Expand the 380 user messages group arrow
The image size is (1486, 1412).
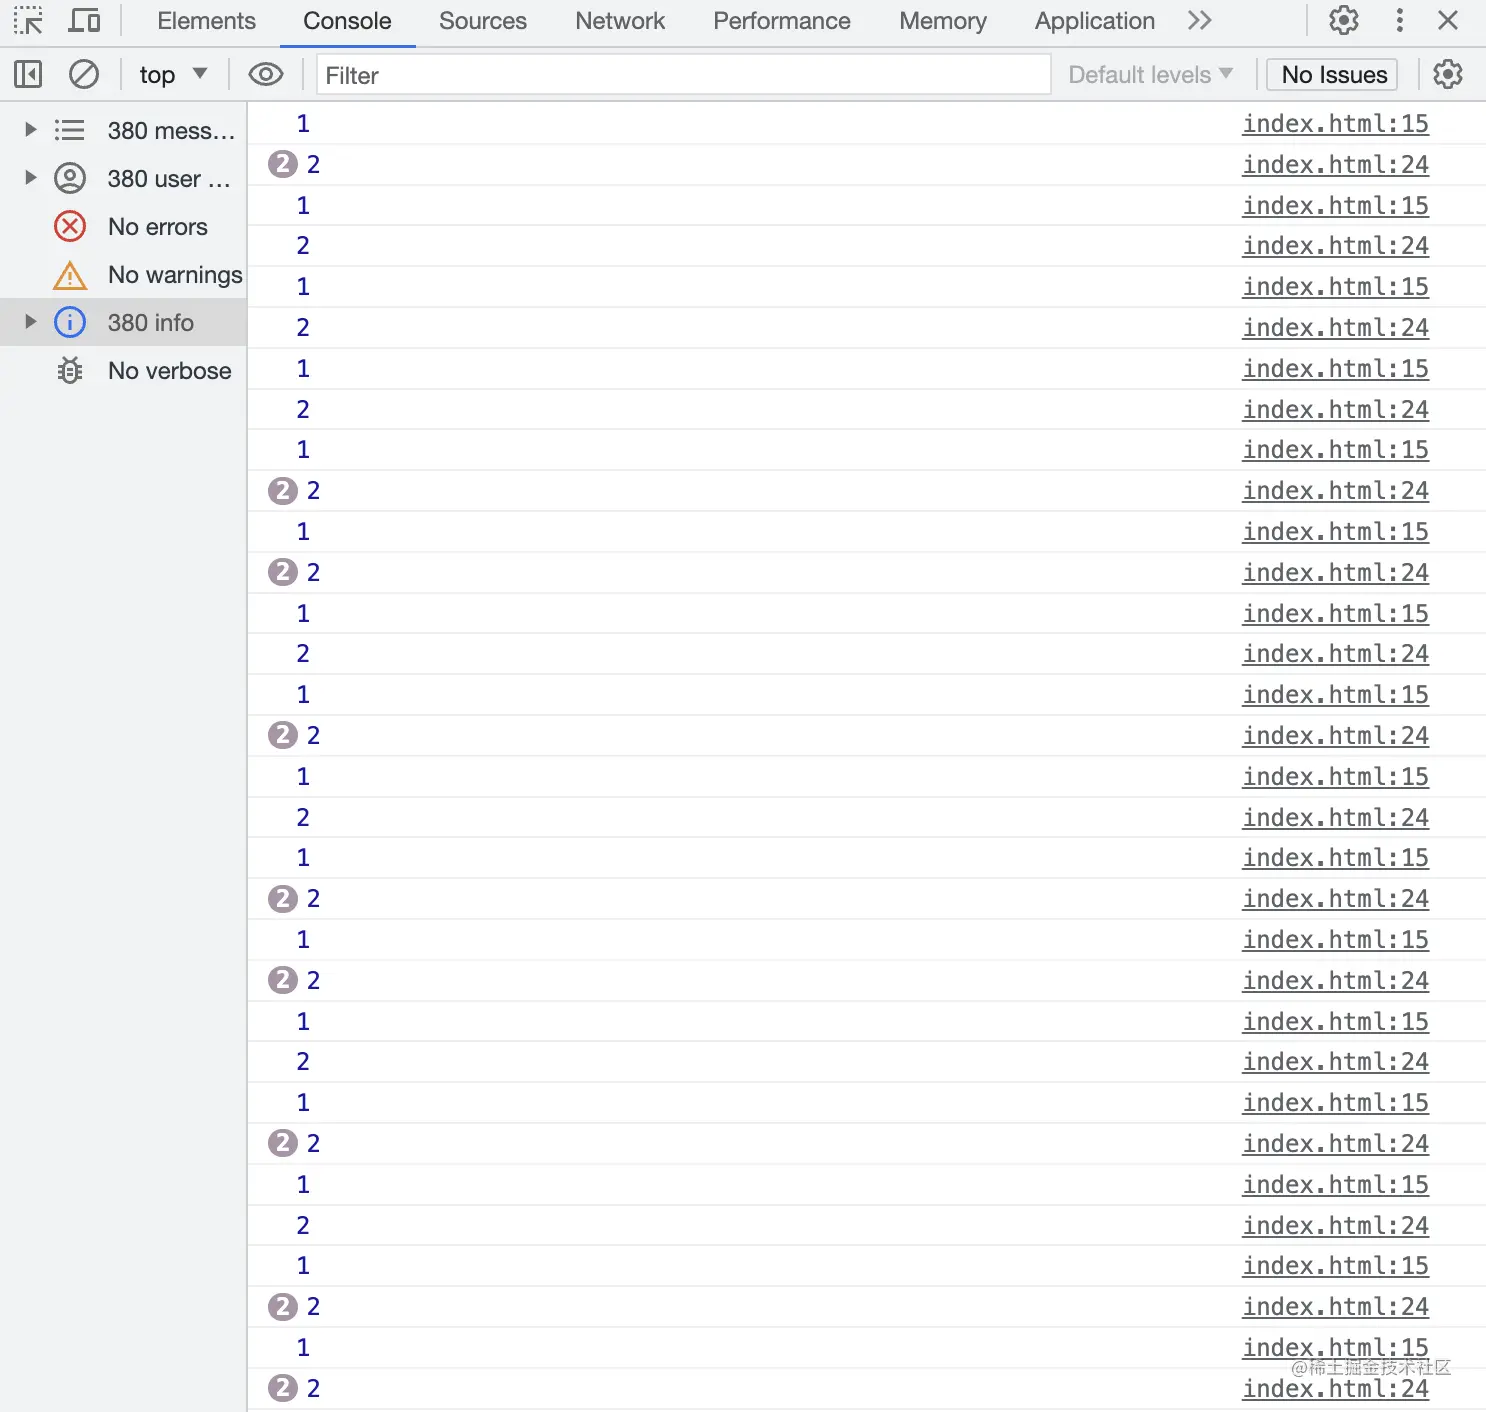pos(30,177)
